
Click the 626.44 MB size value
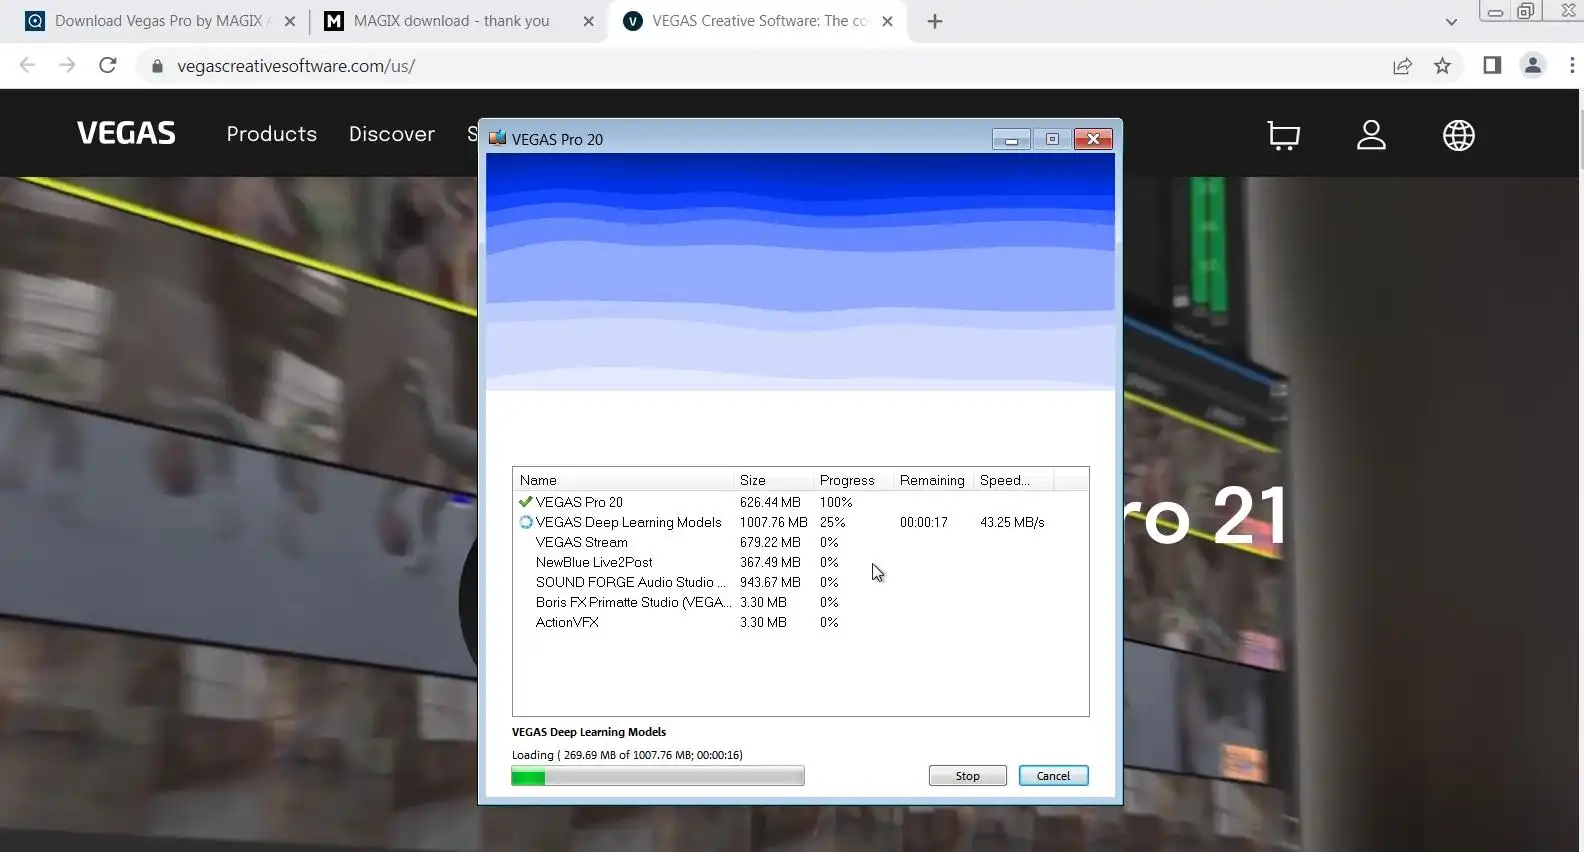point(770,502)
